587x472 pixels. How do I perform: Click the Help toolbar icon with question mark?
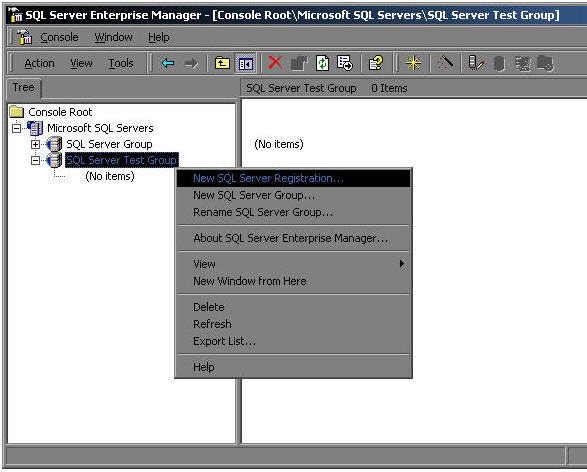click(376, 63)
